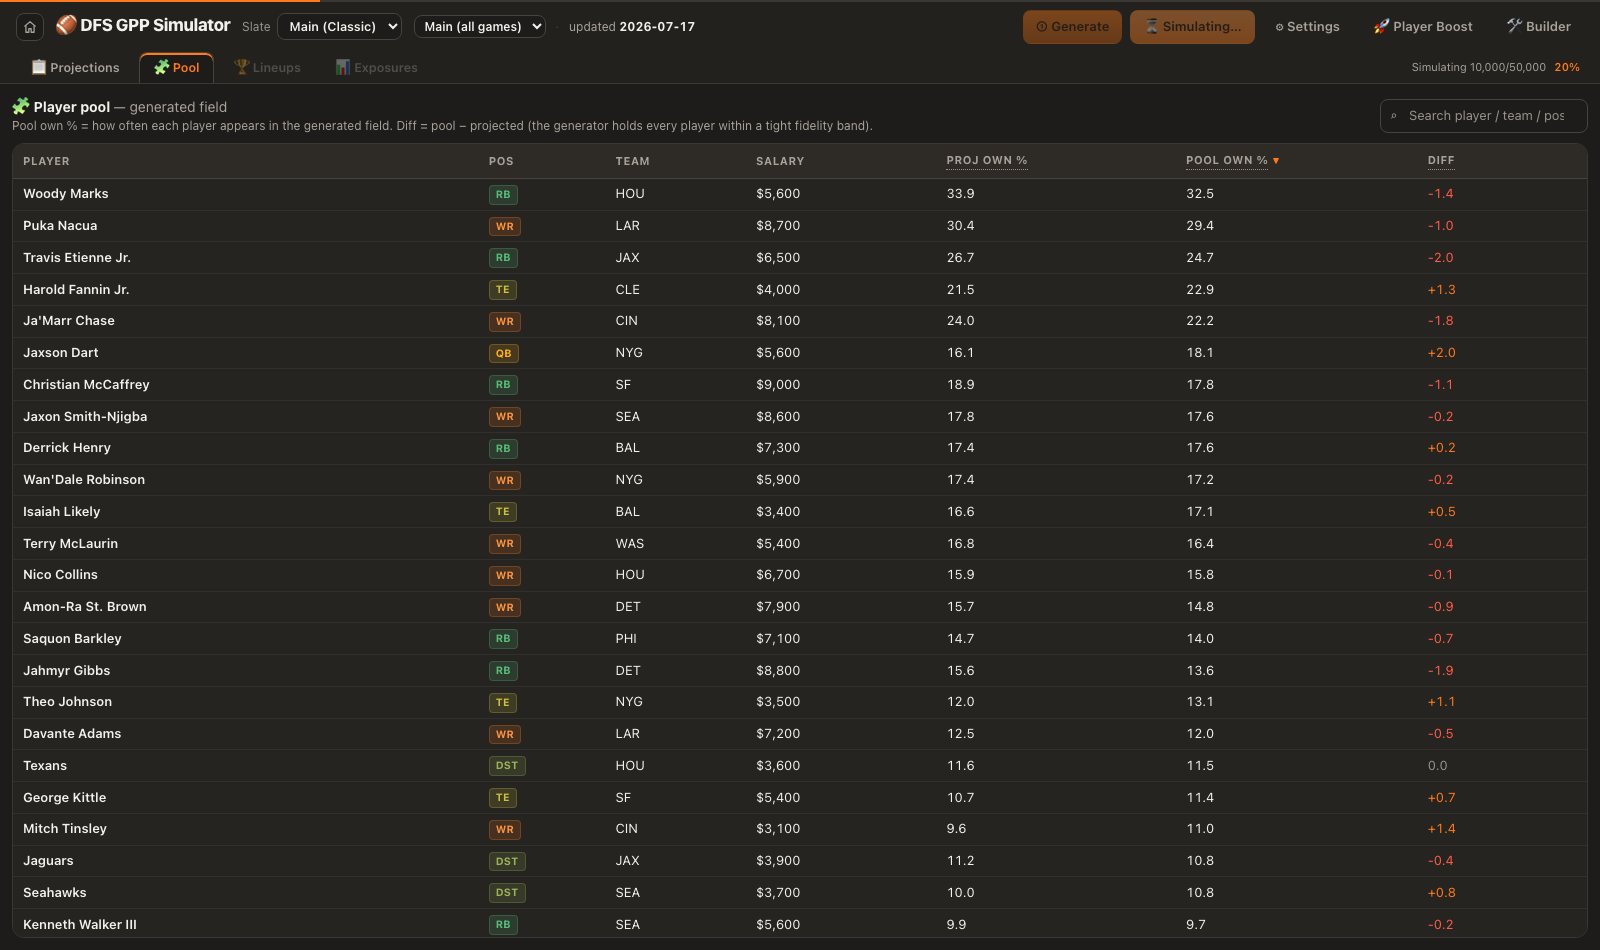Click Texans diff value 0.0

(x=1437, y=766)
